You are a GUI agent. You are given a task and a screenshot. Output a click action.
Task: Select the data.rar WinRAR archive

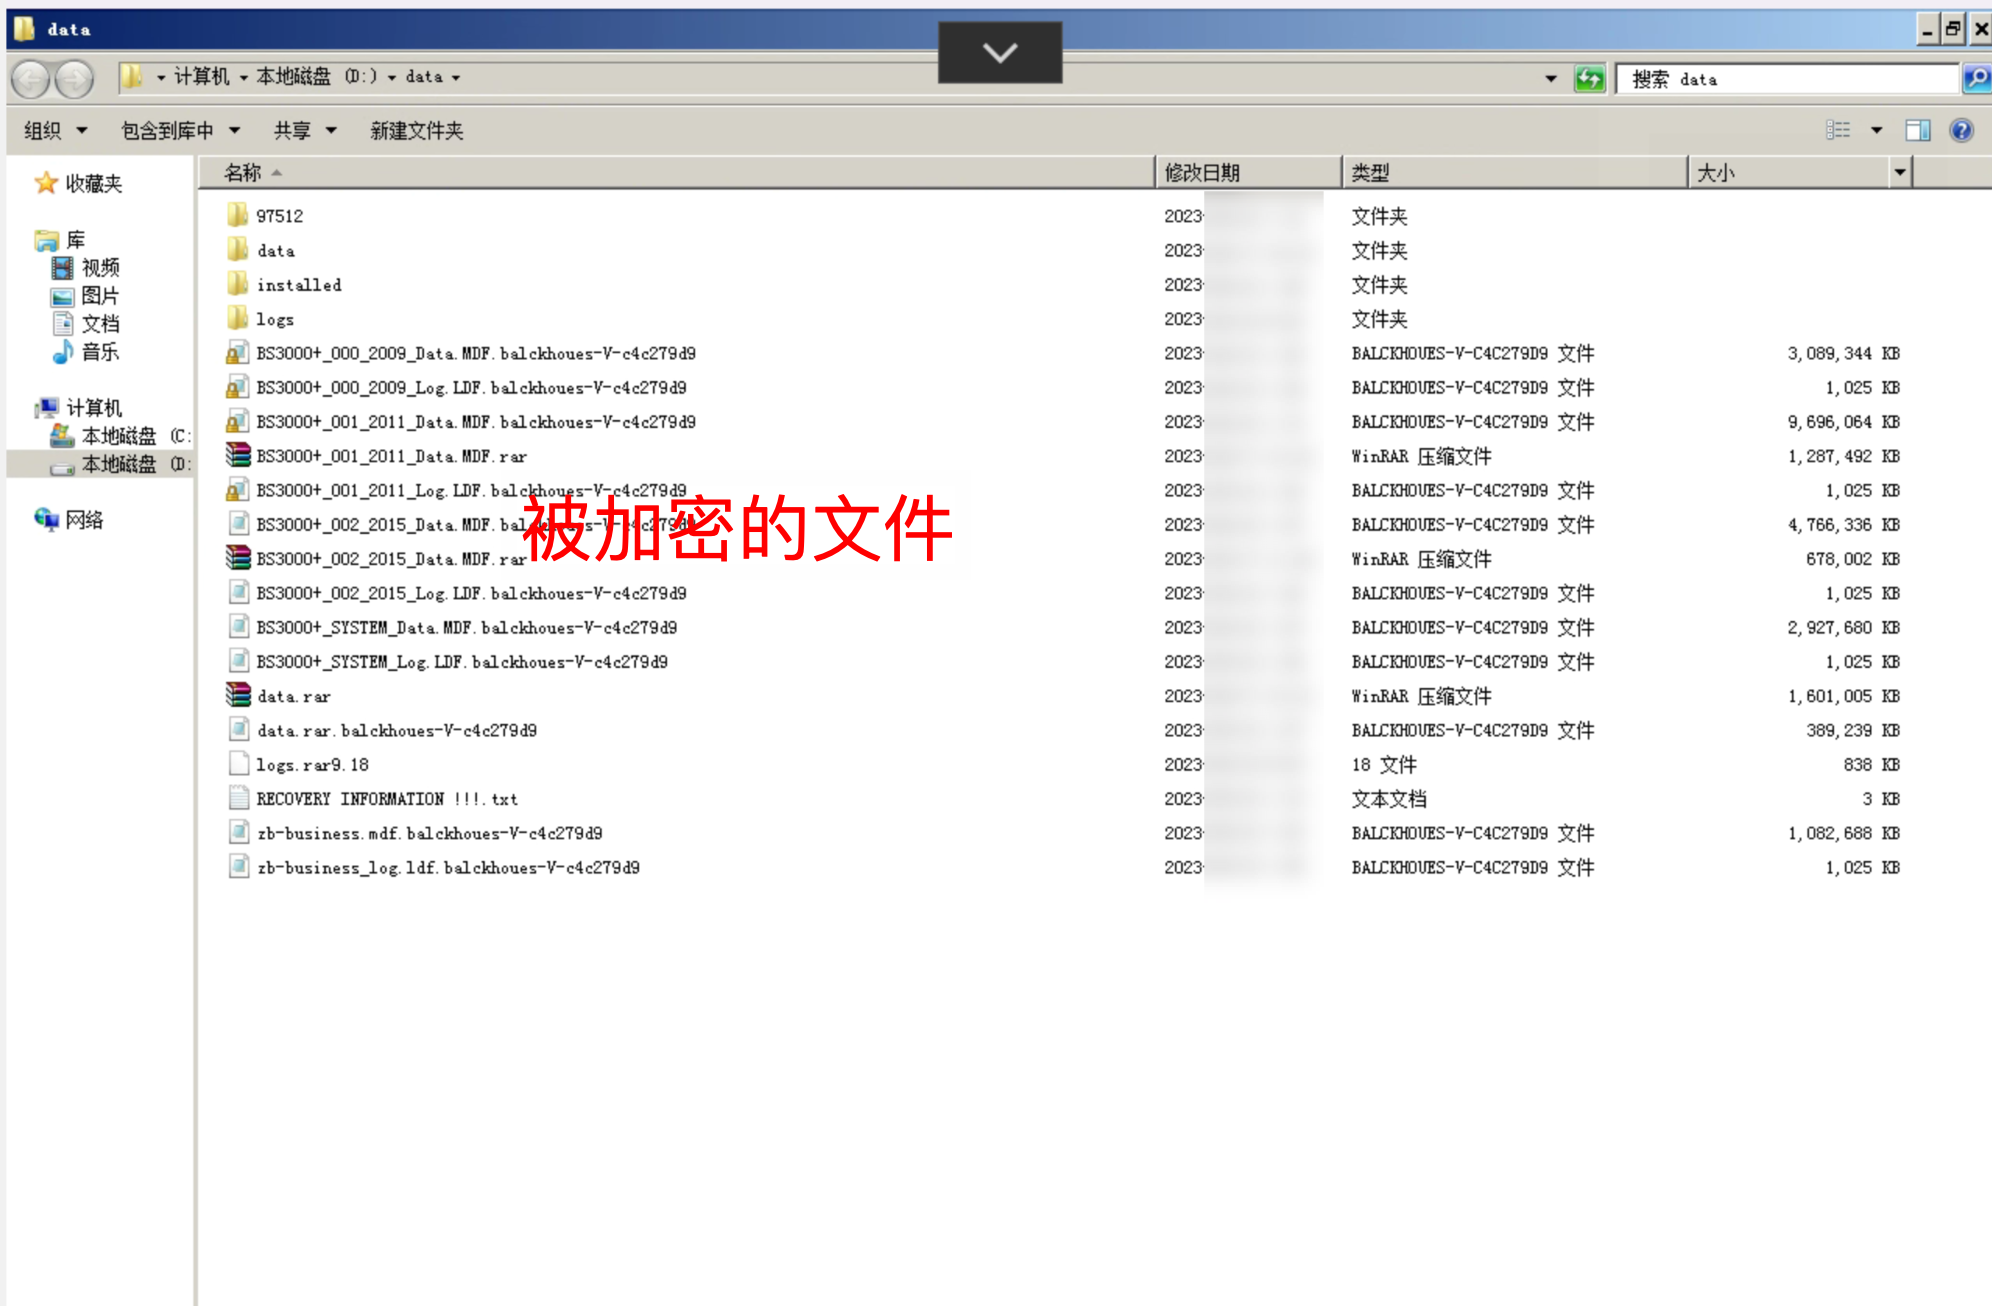(x=293, y=696)
